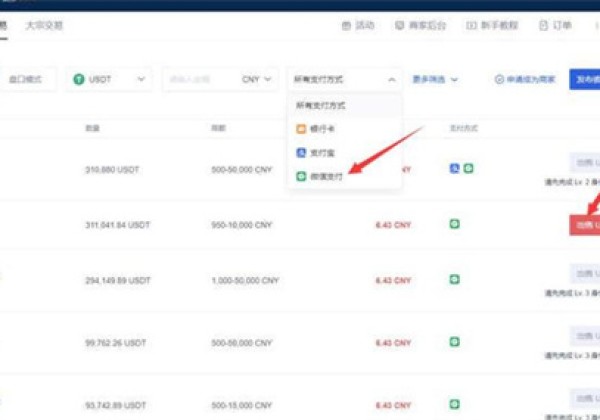Click the Alipay icon in 310,880 USDT row
Screen dimensions: 600x420
455,168
